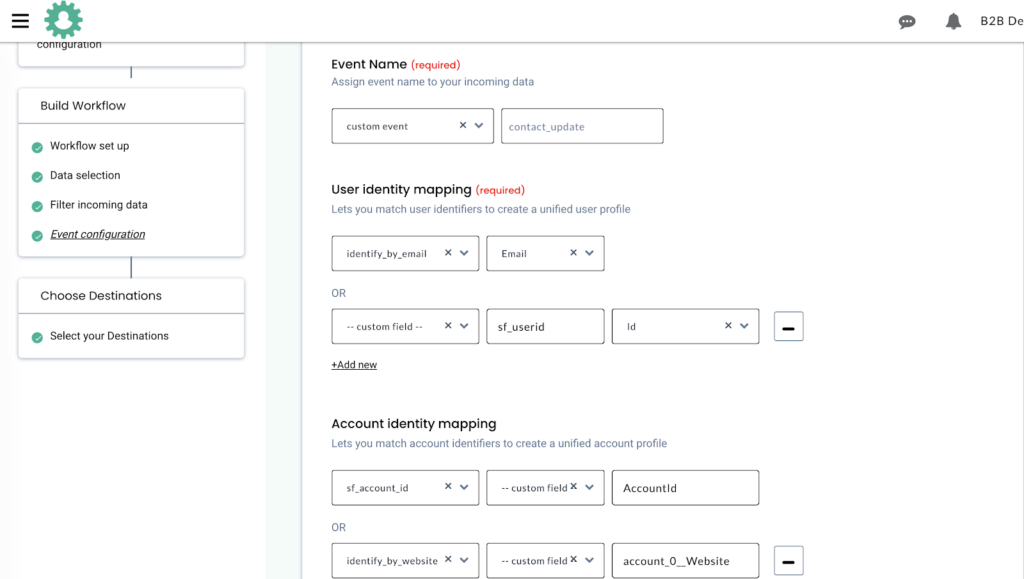The image size is (1024, 579).
Task: Open the -- custom field -- dropdown under OR
Action: pyautogui.click(x=465, y=326)
